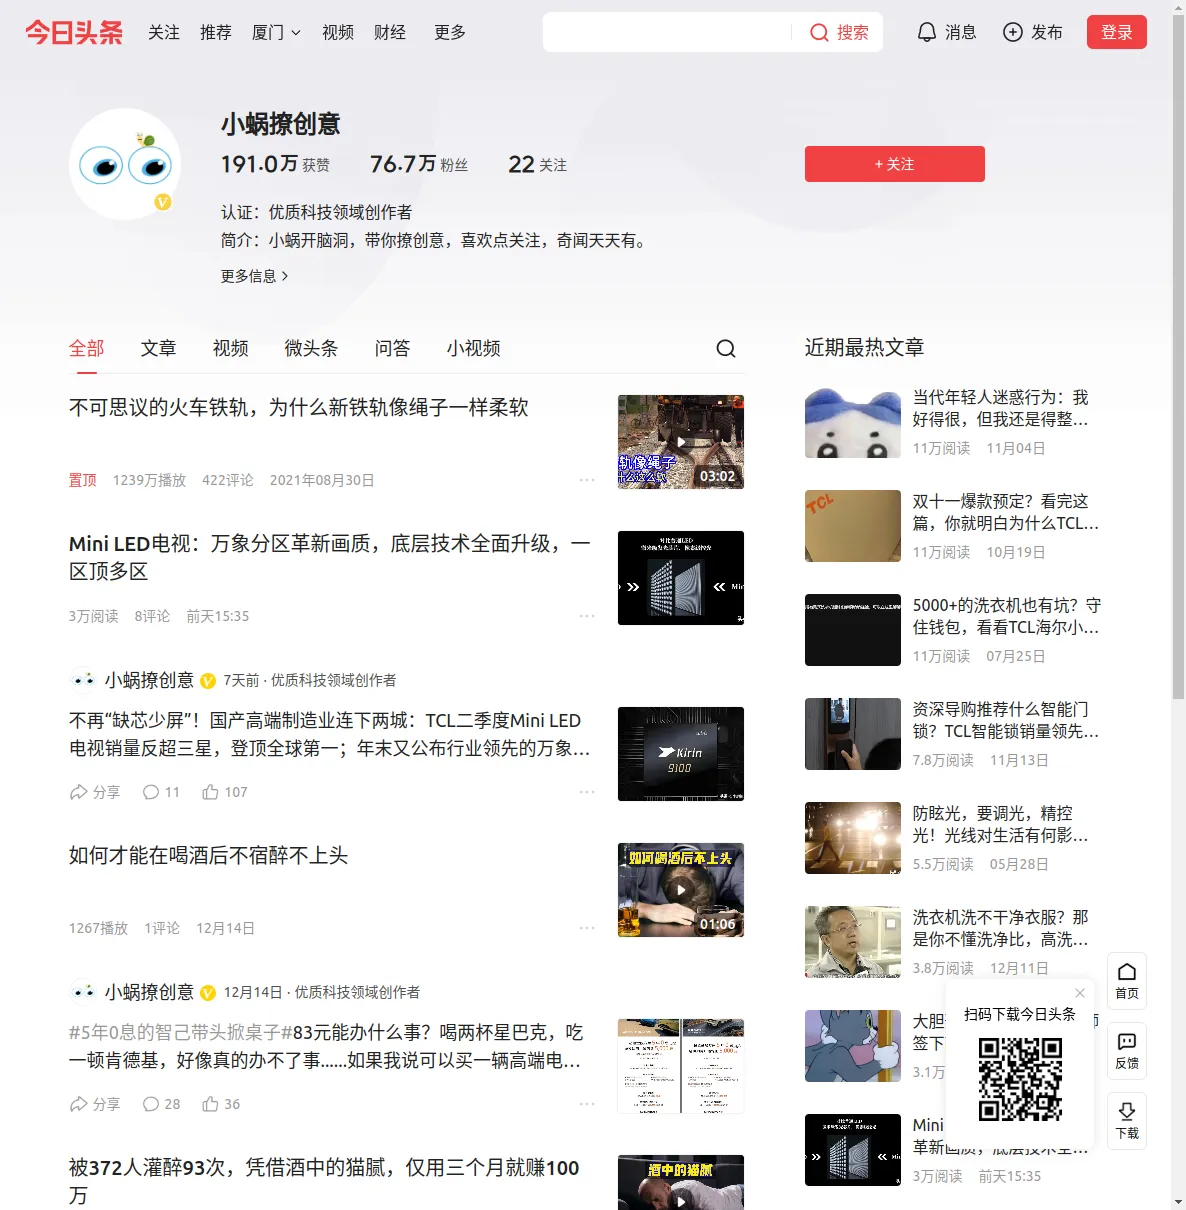Select the 全部 content tab

pos(87,348)
